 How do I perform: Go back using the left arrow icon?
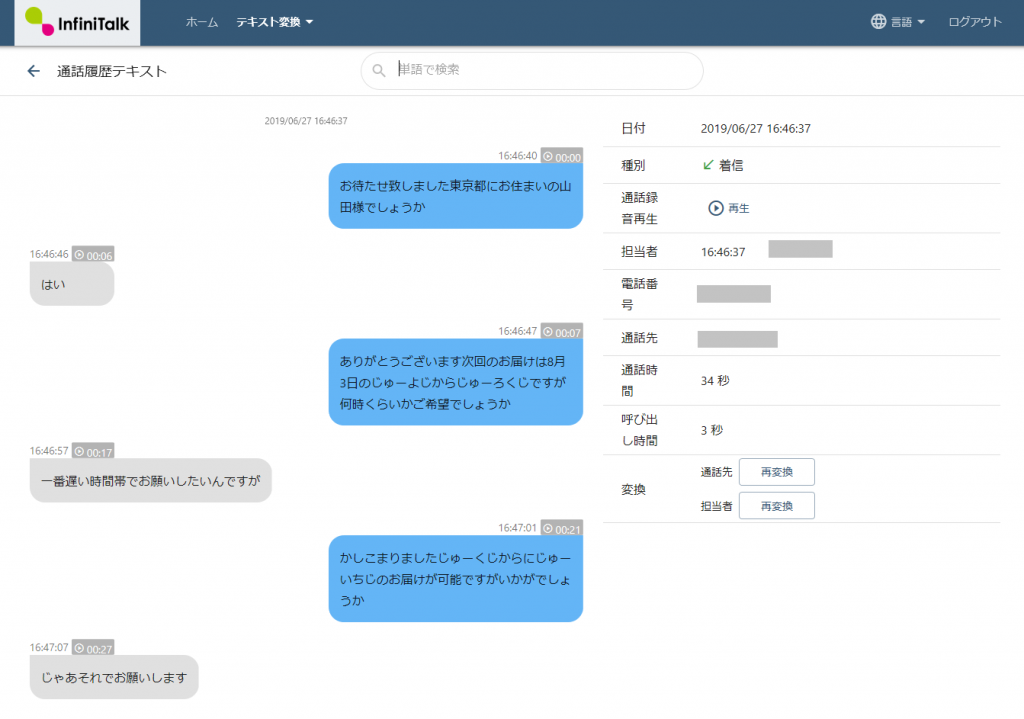pyautogui.click(x=33, y=71)
